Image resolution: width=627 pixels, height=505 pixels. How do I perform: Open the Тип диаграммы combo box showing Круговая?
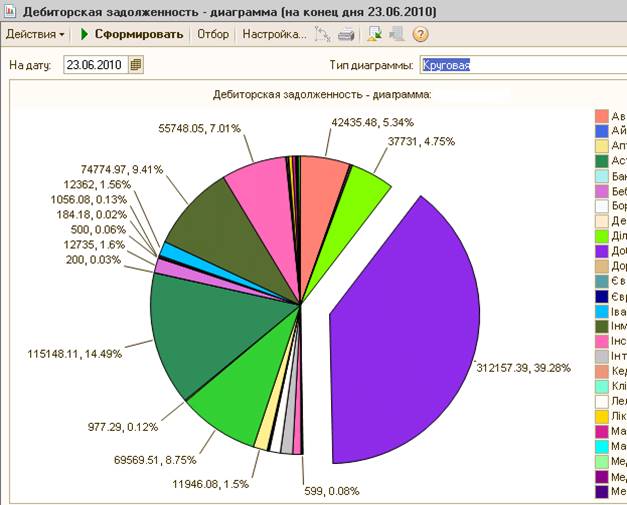click(x=523, y=65)
